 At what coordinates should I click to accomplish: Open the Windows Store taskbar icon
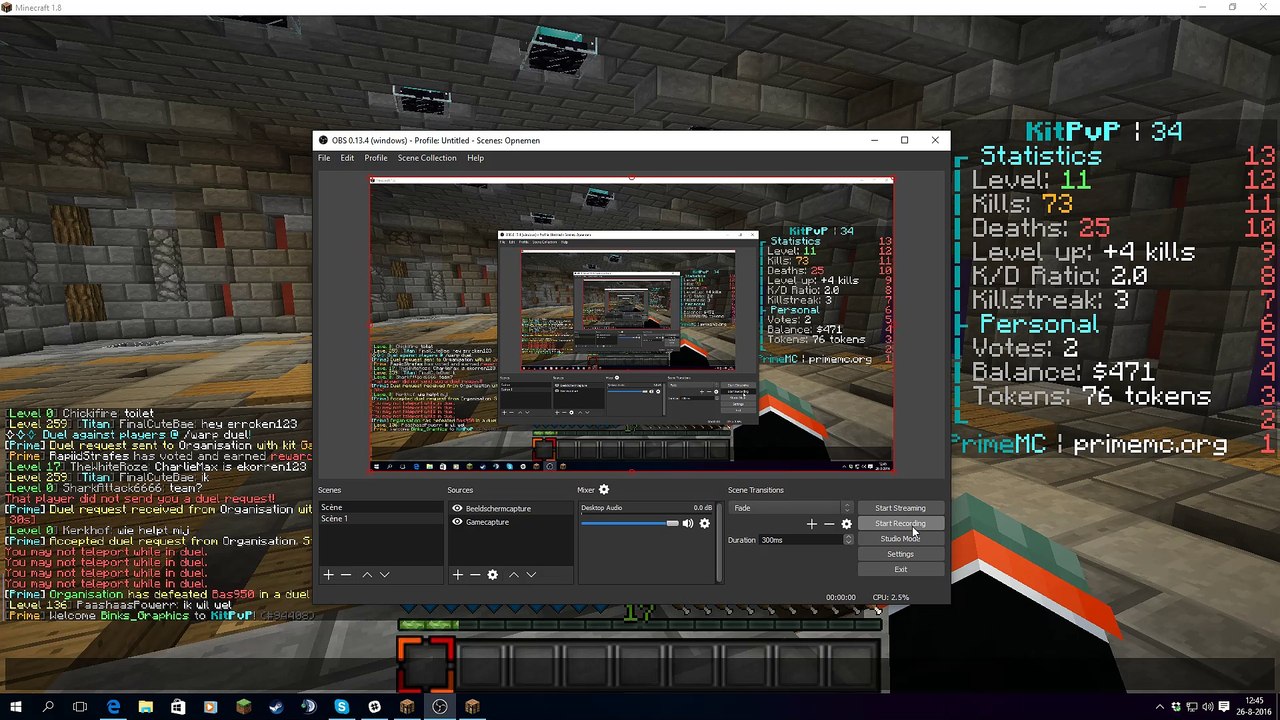click(x=178, y=707)
